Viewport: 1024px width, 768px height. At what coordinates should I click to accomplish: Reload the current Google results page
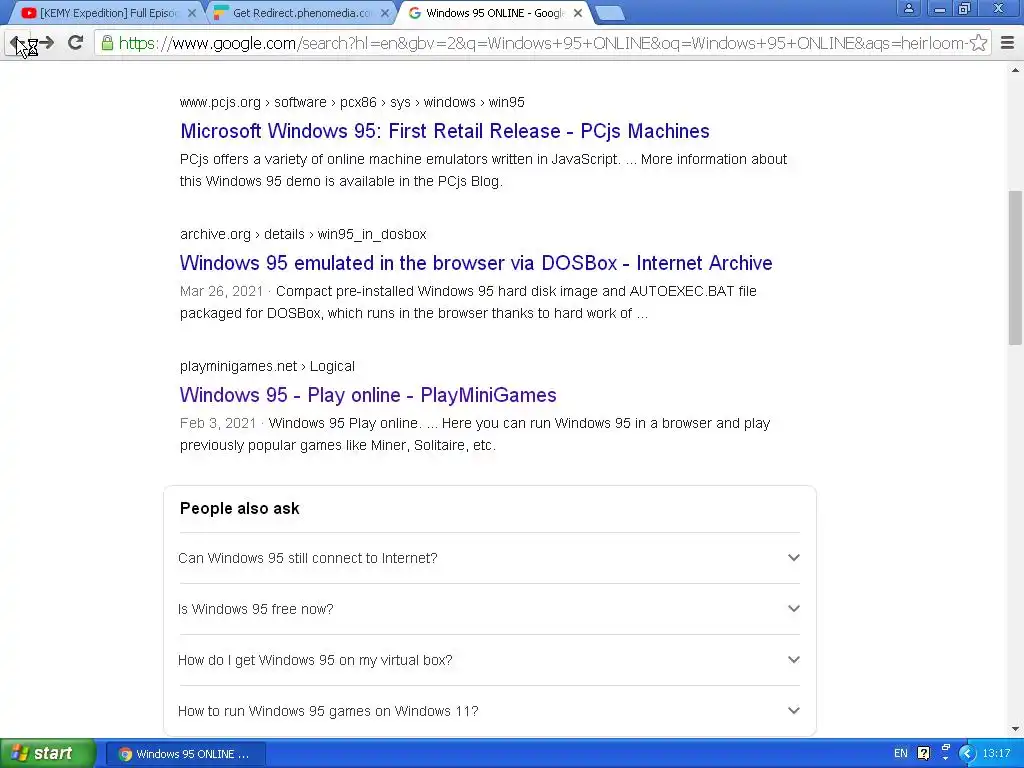pos(76,43)
